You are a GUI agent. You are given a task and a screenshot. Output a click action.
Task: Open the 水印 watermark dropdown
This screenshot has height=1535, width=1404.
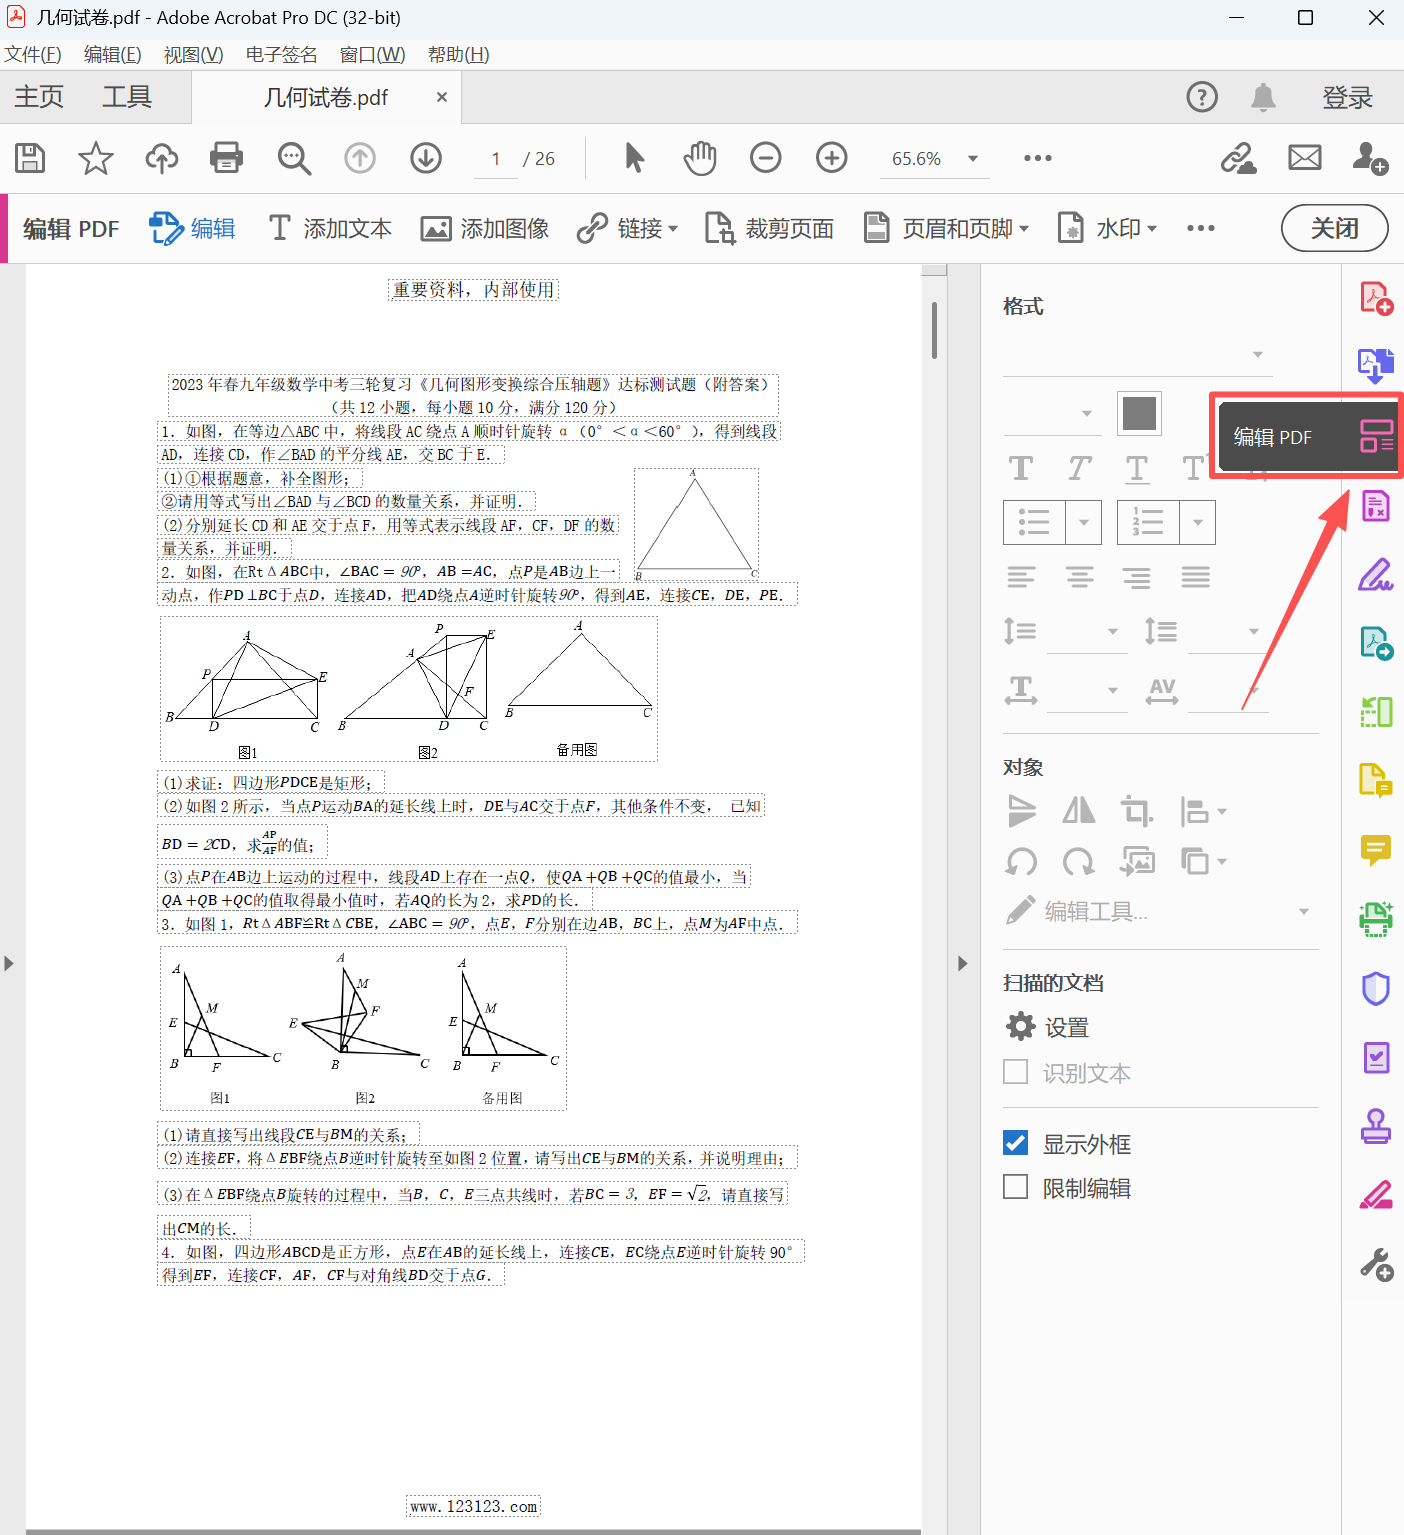[x=1108, y=229]
